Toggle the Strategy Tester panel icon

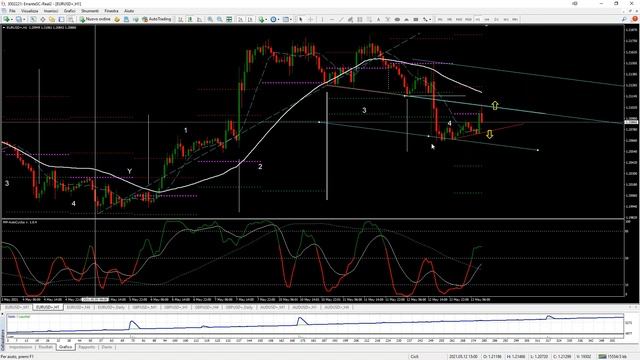point(71,19)
